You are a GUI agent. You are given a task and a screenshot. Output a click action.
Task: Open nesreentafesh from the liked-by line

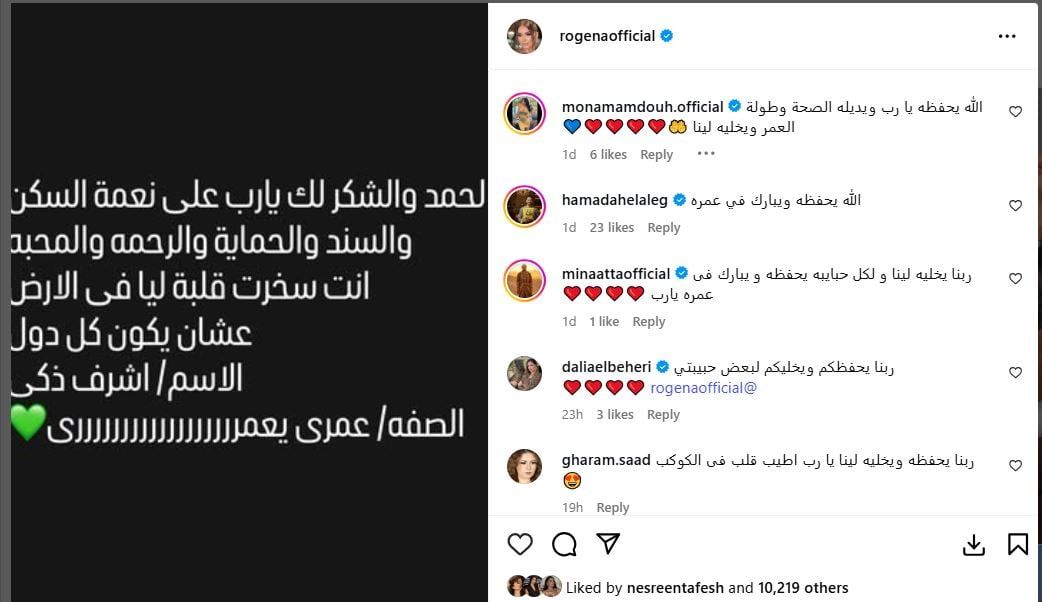675,588
